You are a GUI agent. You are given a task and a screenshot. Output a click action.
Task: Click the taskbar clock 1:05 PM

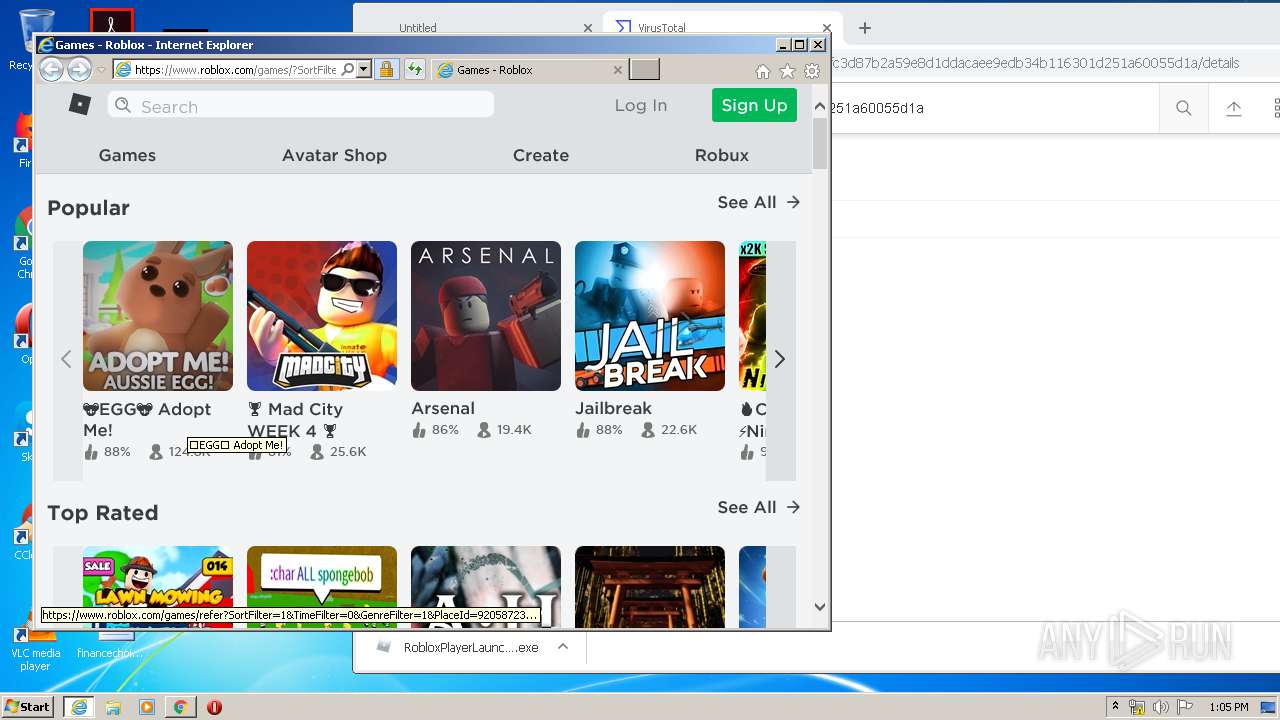point(1229,707)
